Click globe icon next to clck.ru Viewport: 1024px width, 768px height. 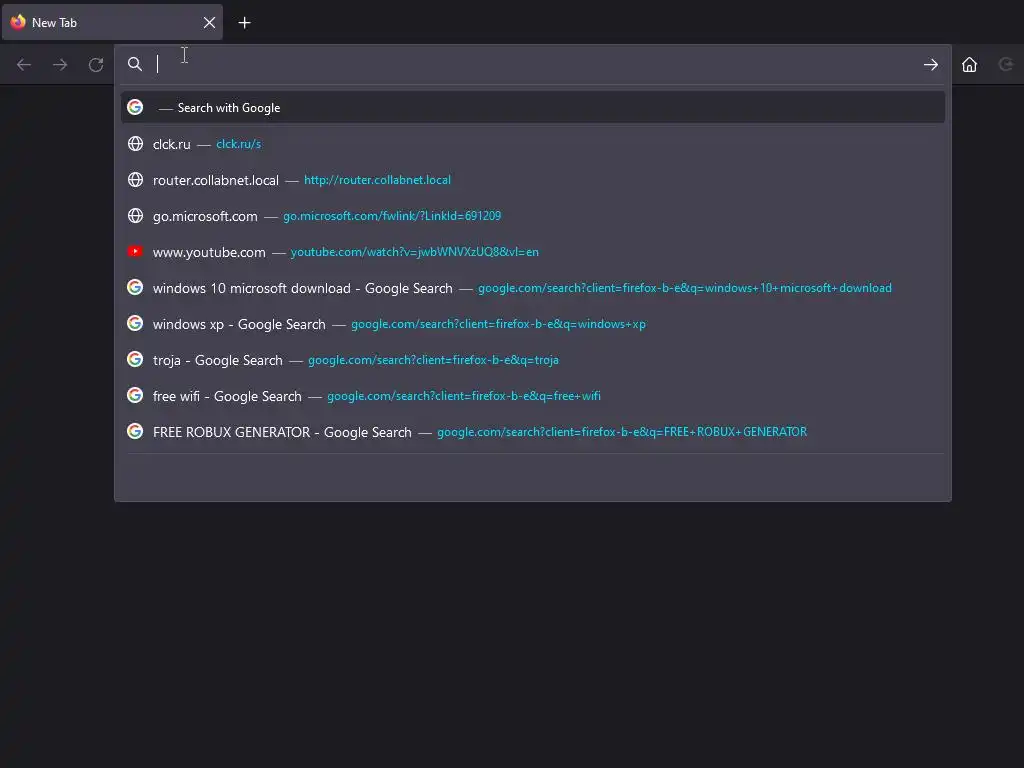(135, 144)
